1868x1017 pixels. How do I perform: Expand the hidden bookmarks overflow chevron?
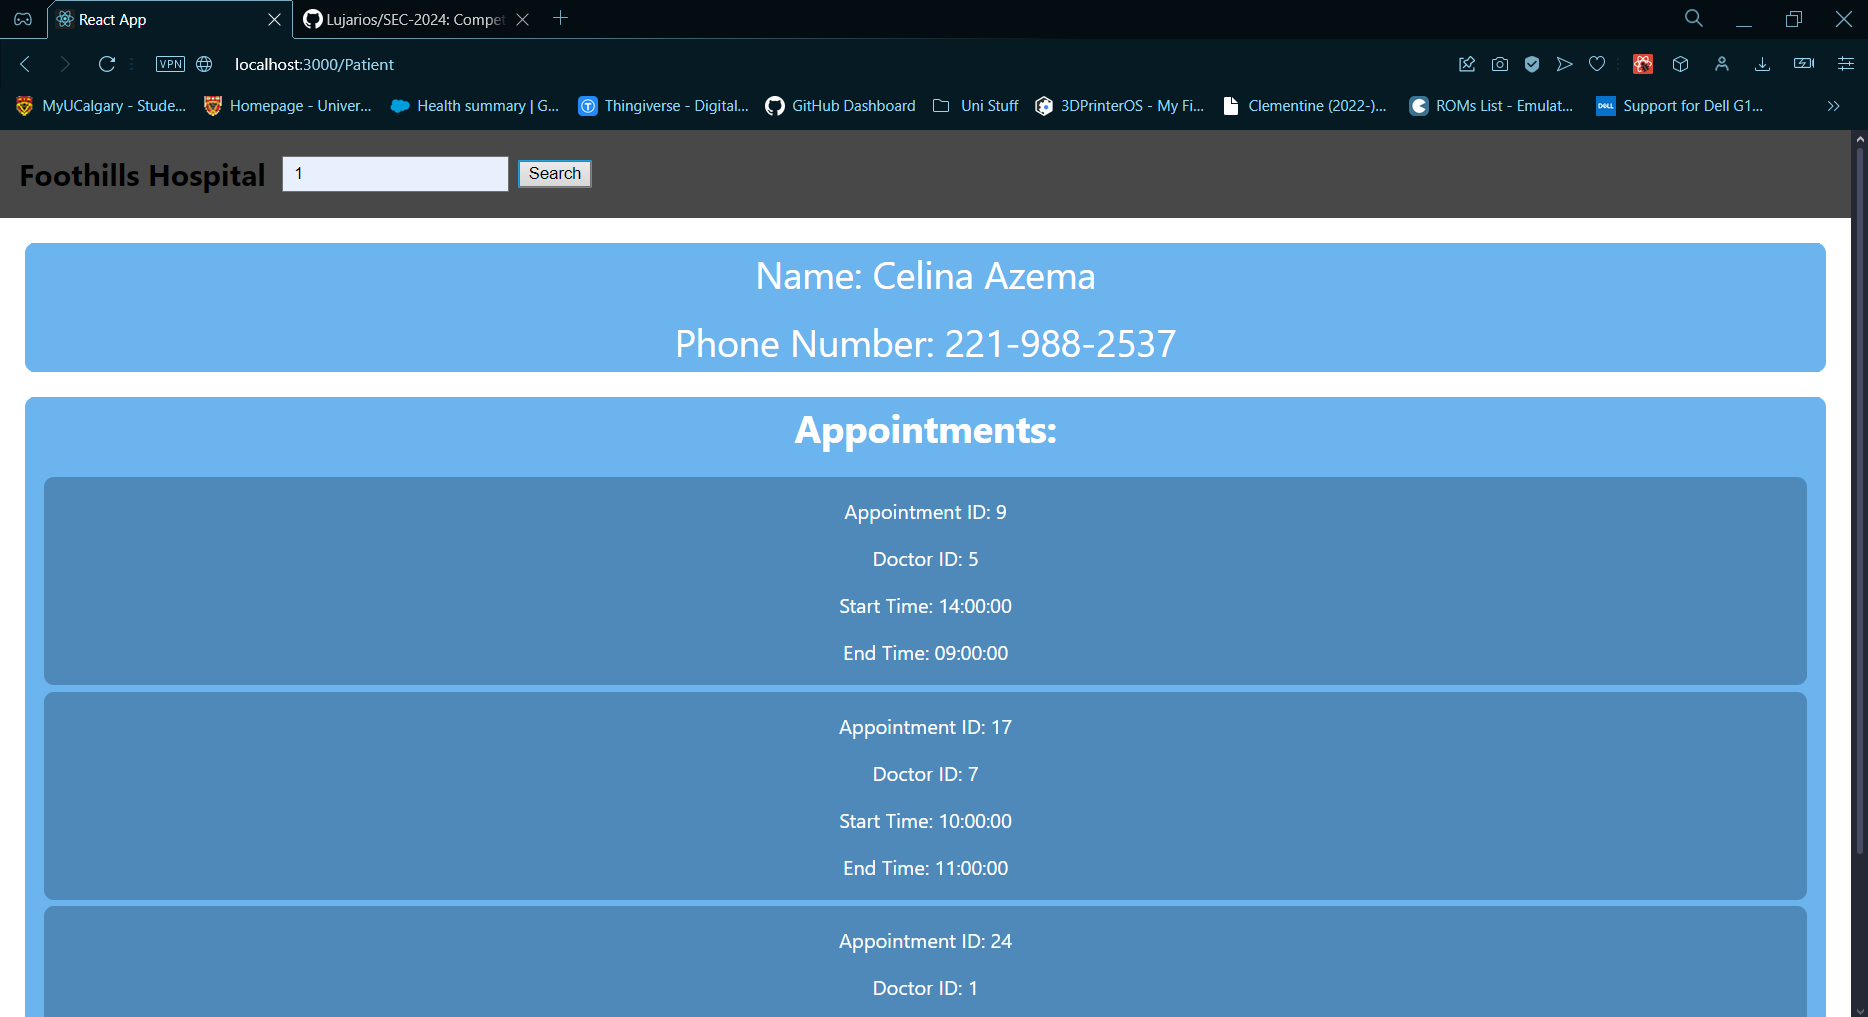pyautogui.click(x=1833, y=106)
